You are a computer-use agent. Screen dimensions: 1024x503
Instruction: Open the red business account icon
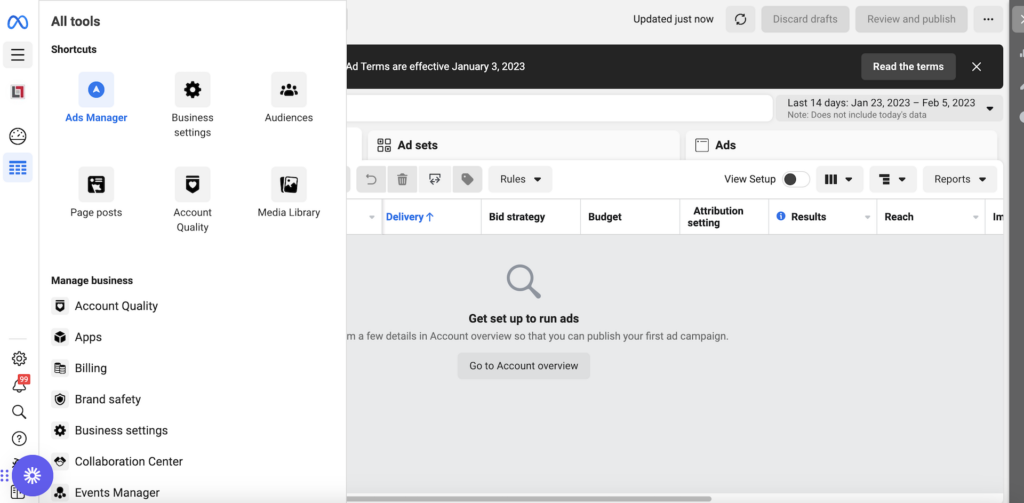pyautogui.click(x=18, y=92)
